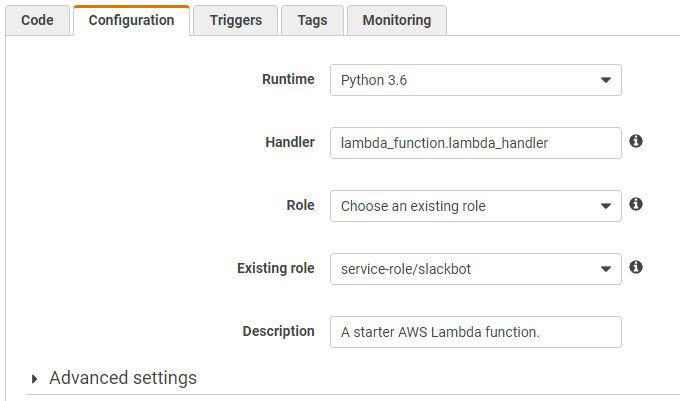Image resolution: width=680 pixels, height=401 pixels.
Task: Click the info icon beside Handler field
Action: tap(636, 142)
